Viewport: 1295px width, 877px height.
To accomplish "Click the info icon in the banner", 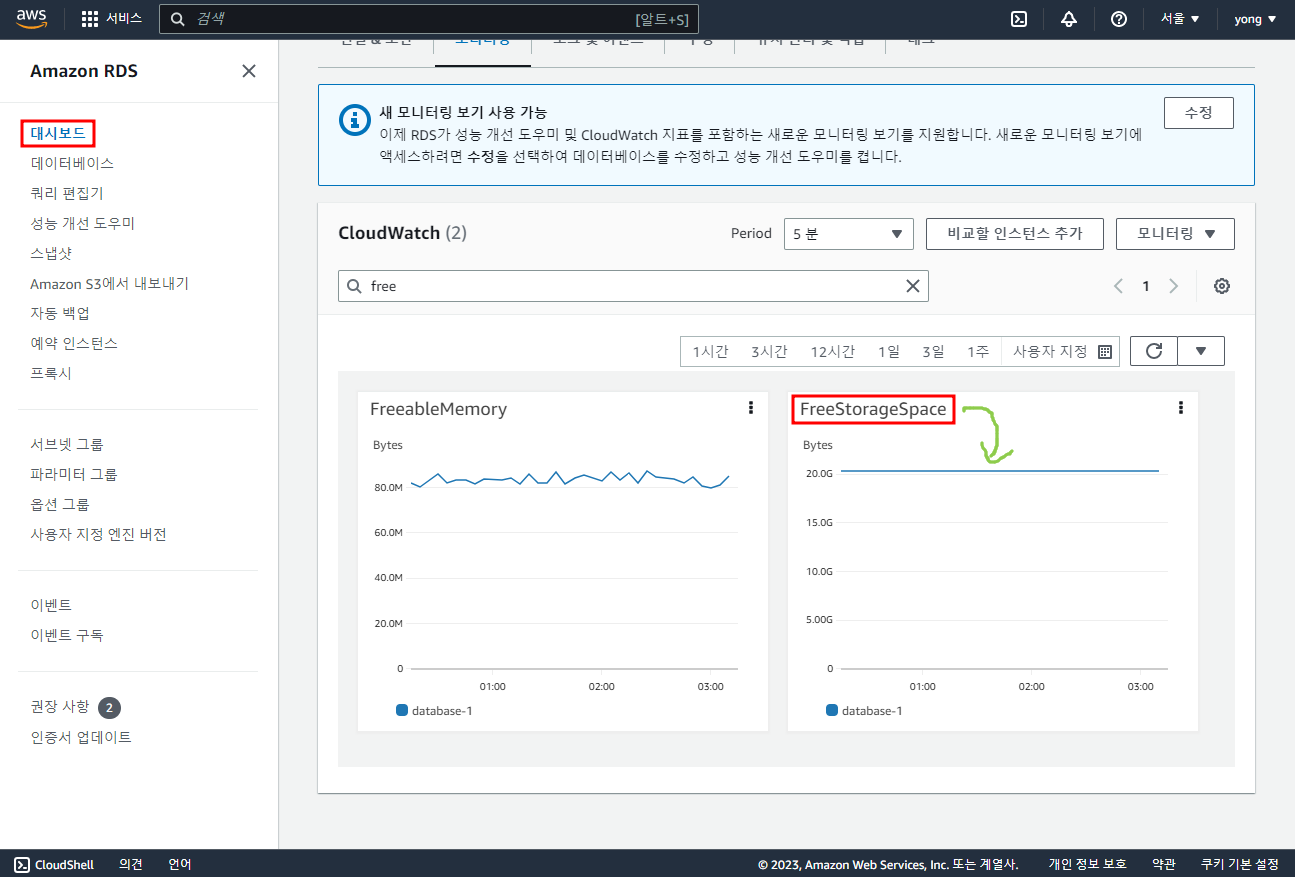I will (354, 120).
